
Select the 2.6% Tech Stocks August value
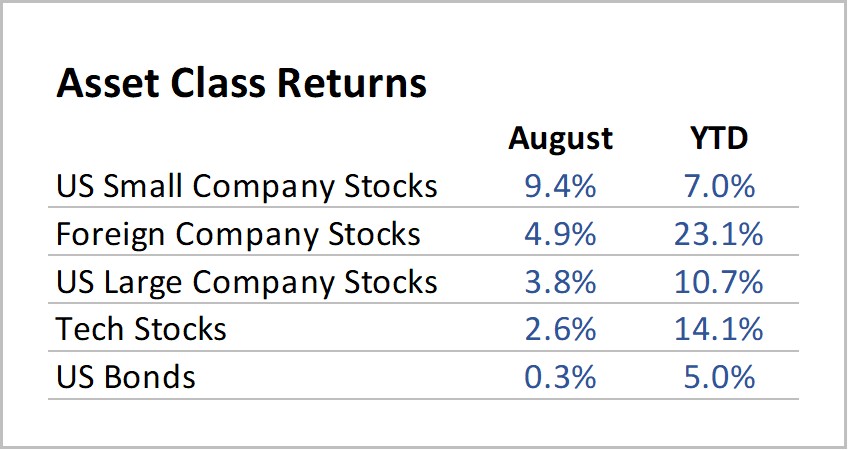560,329
